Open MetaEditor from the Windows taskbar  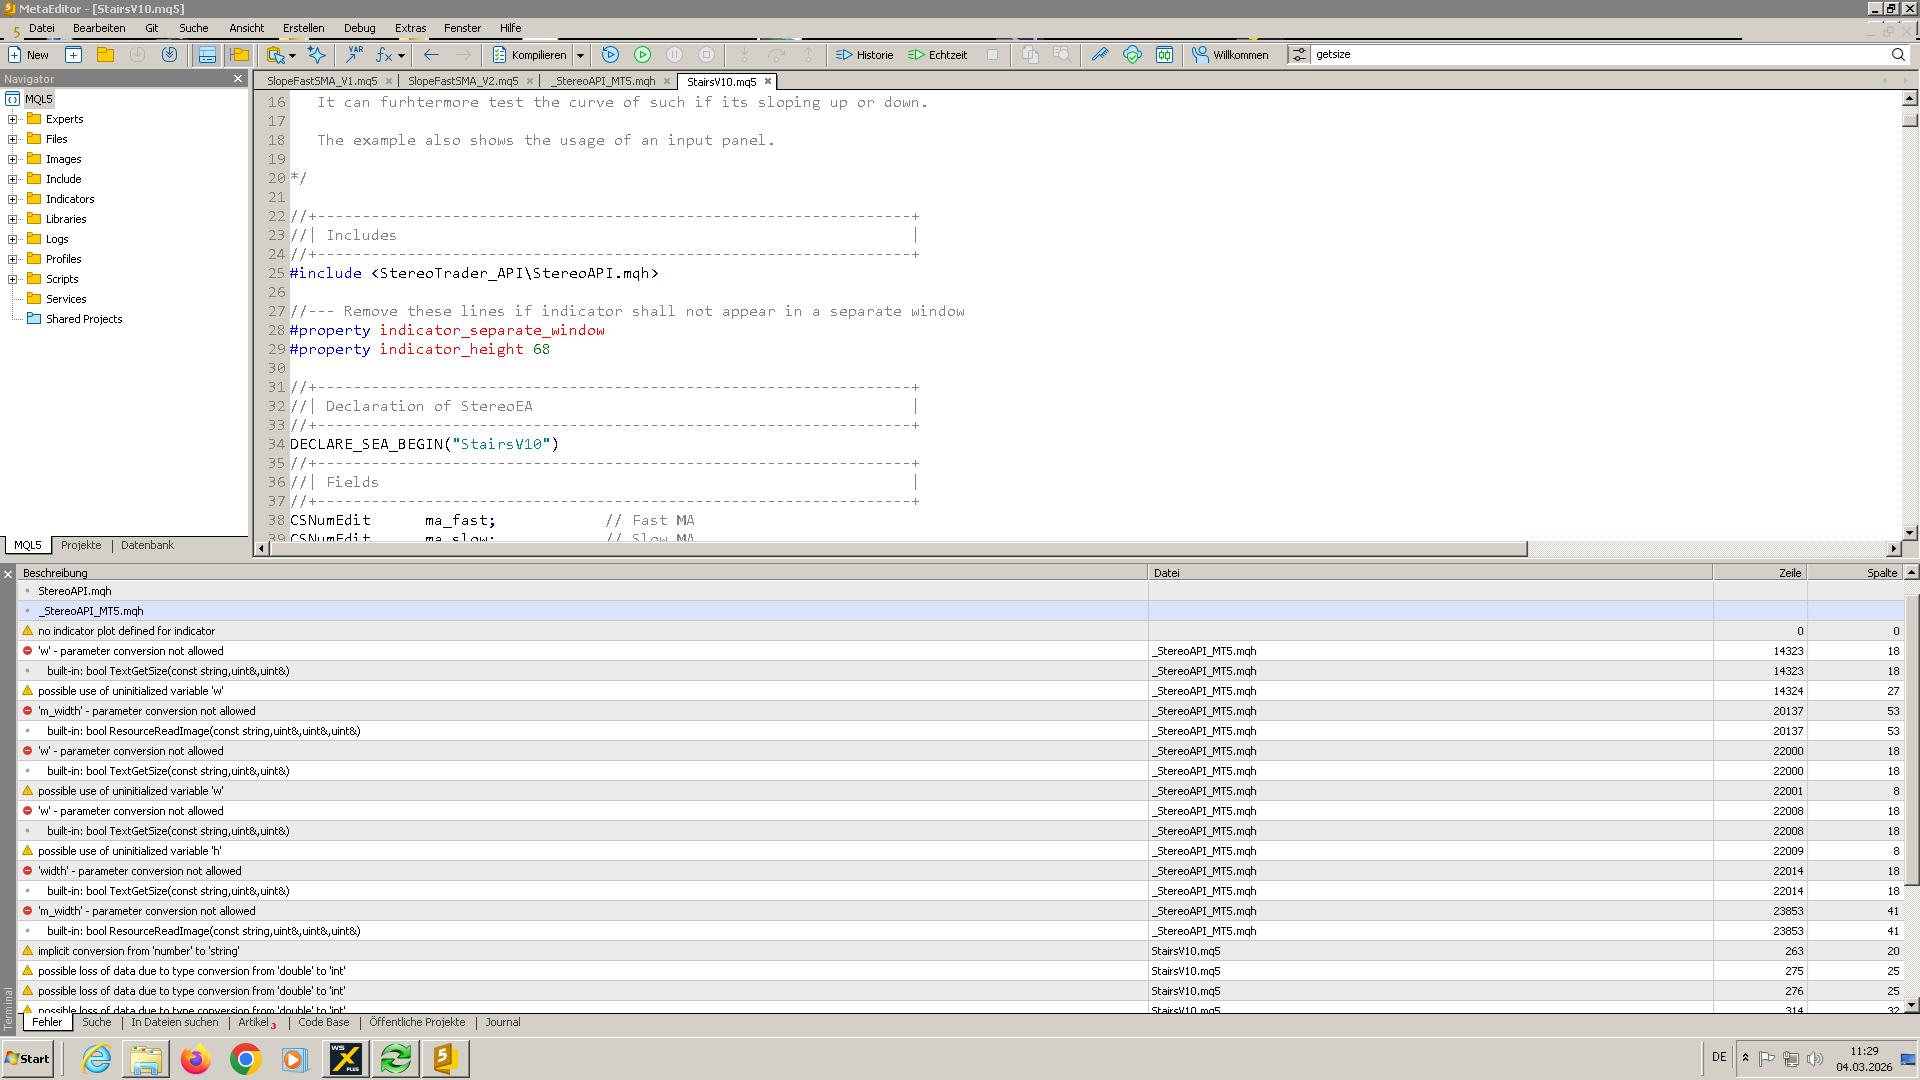click(444, 1058)
